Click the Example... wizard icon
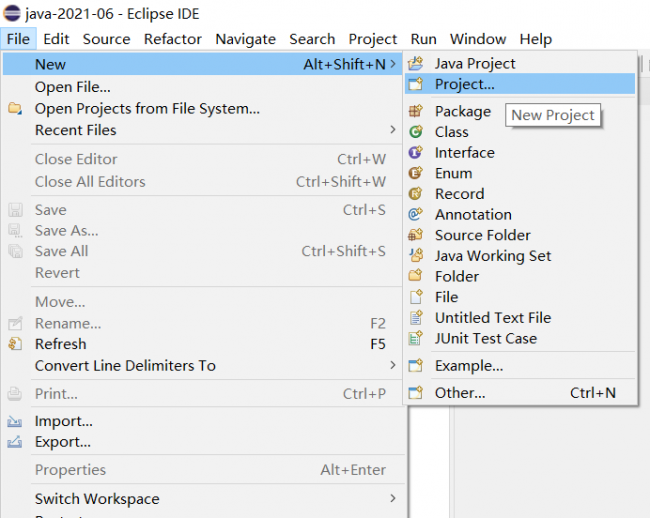Screen dimensions: 650x518 (415, 366)
